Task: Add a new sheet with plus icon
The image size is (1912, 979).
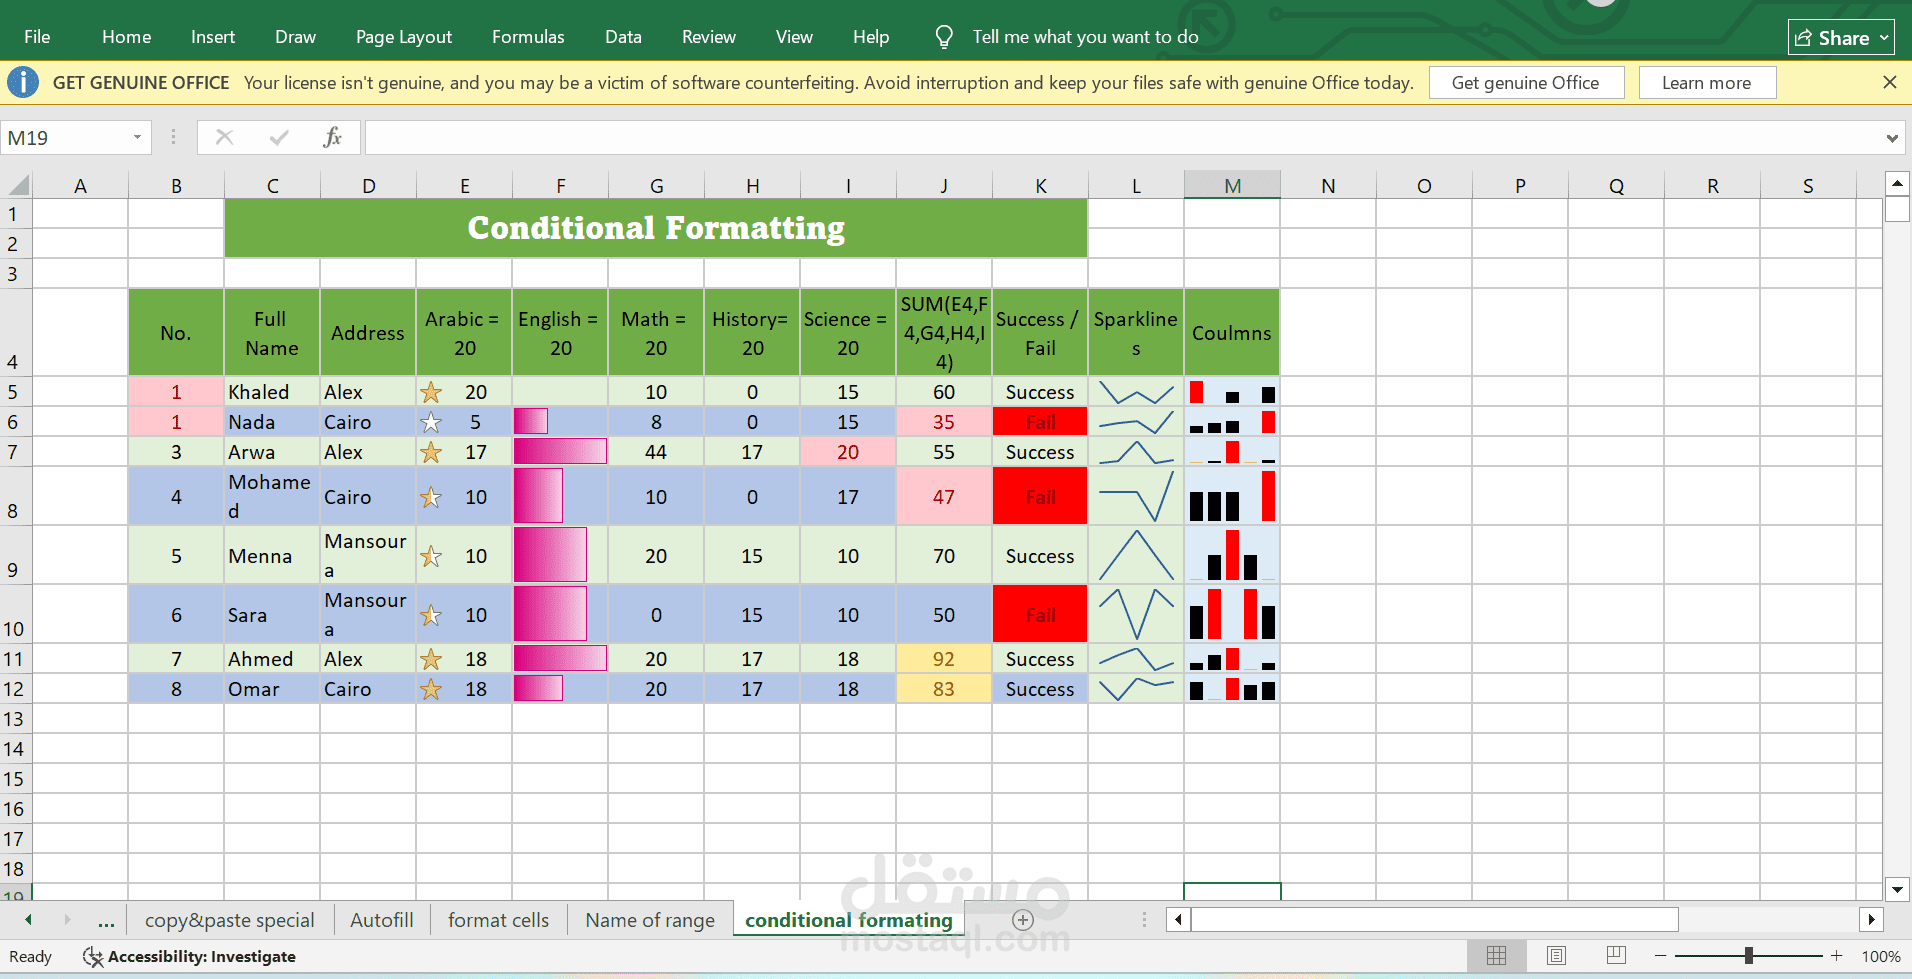Action: (x=1022, y=920)
